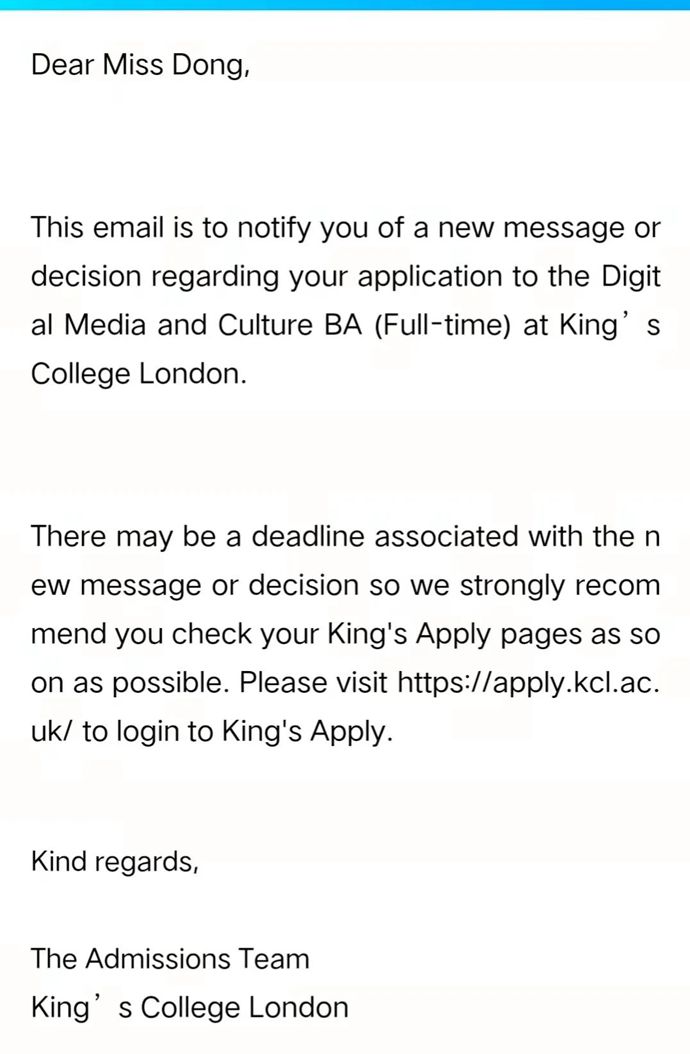Click 'The Admissions Team' signature line

(170, 959)
